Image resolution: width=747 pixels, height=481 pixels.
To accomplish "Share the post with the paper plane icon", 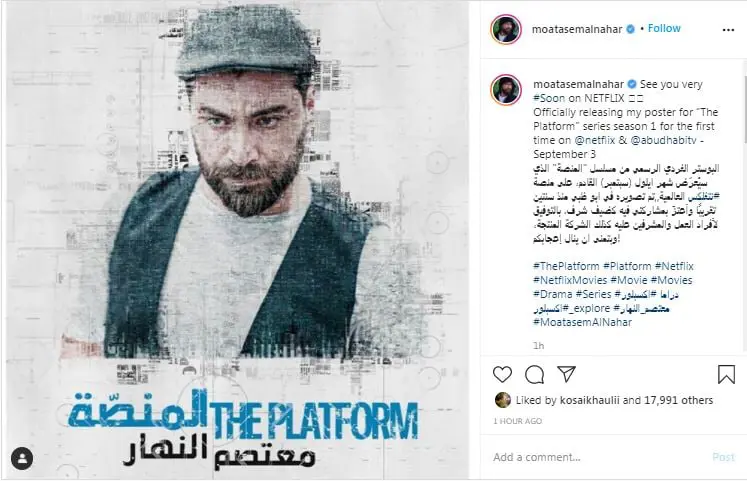I will pyautogui.click(x=566, y=374).
